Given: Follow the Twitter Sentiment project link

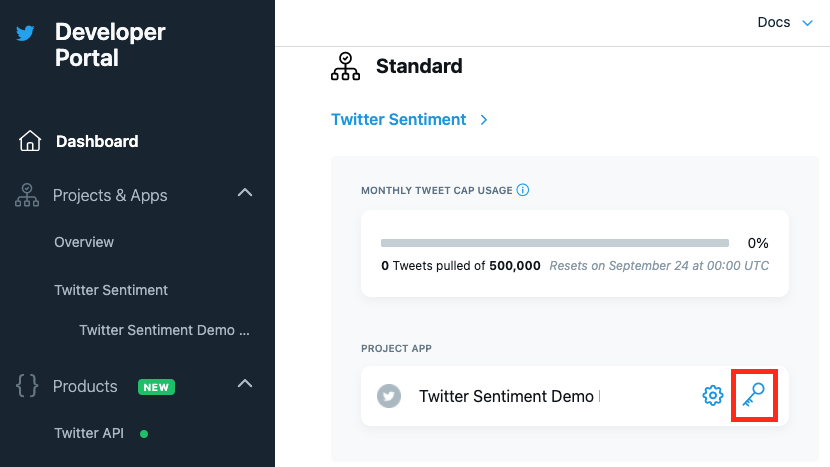Looking at the screenshot, I should coord(399,120).
